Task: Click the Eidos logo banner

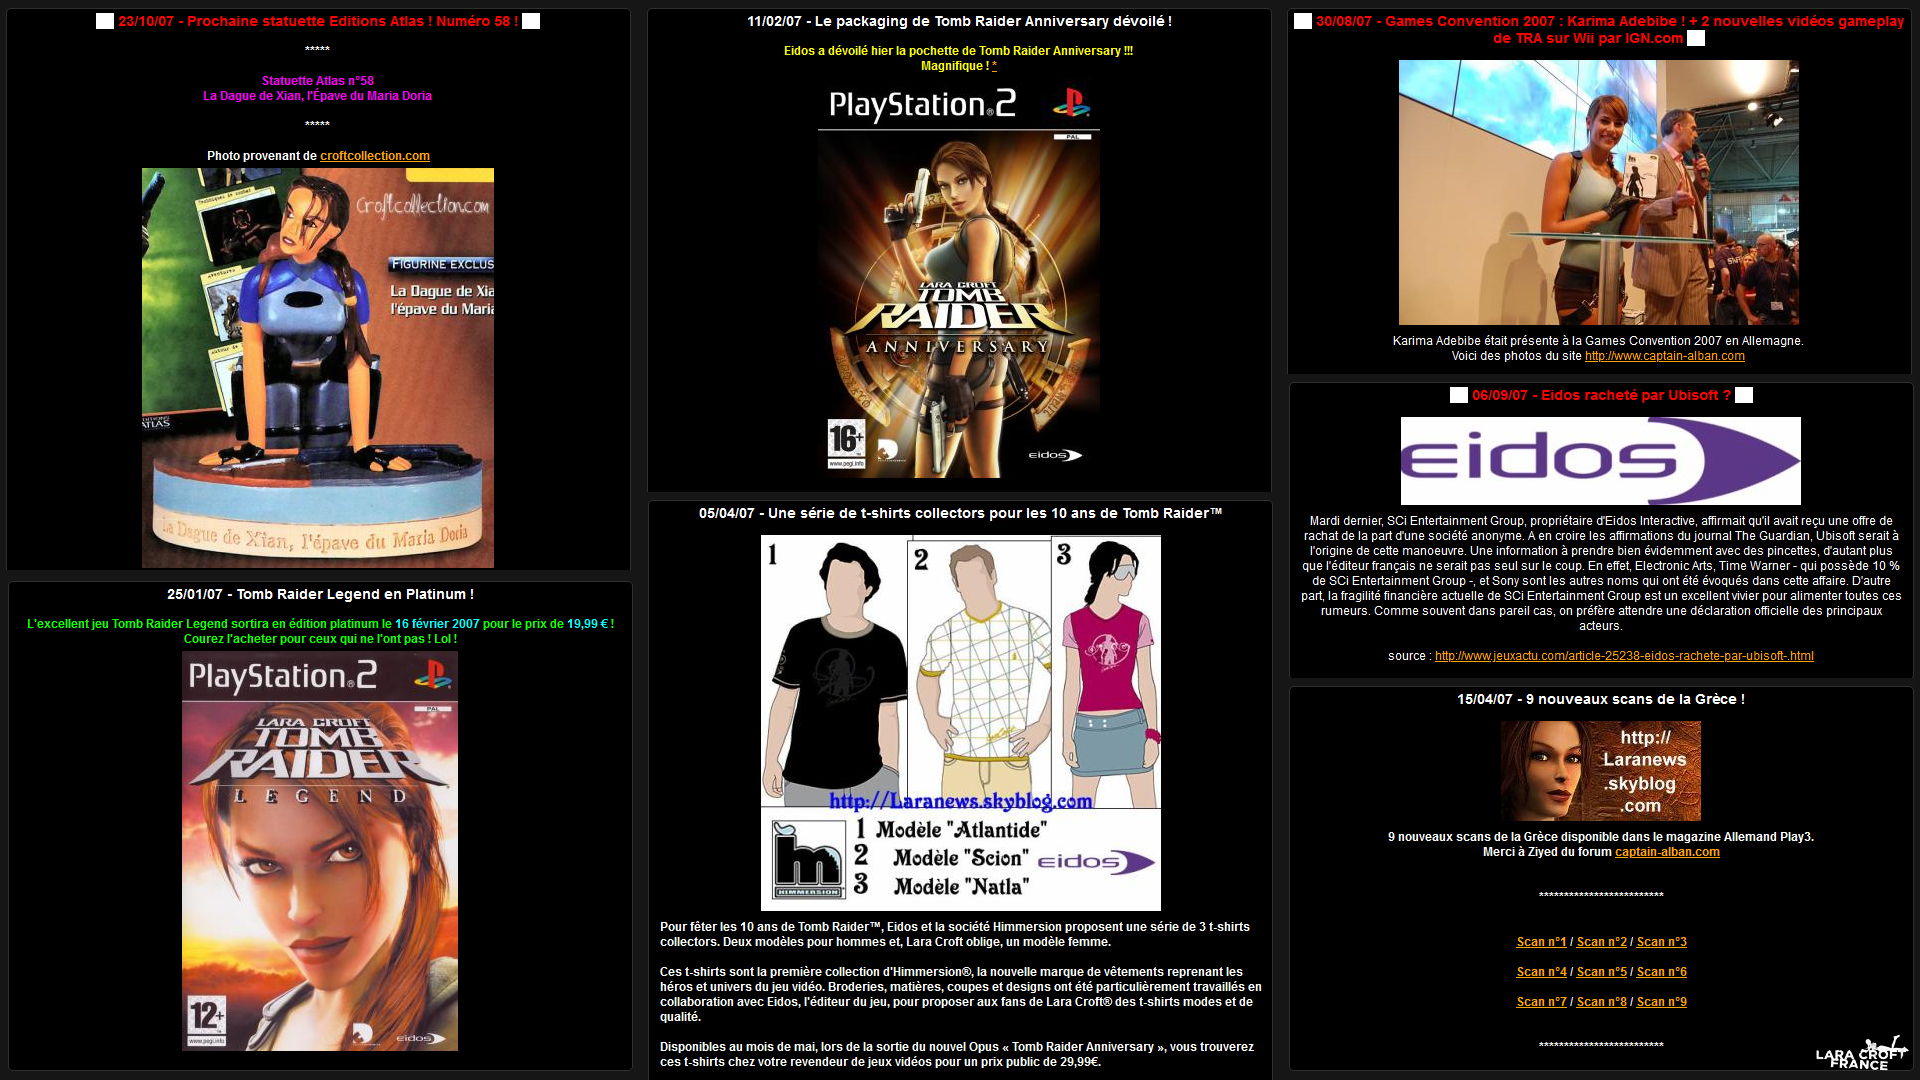Action: click(1600, 461)
